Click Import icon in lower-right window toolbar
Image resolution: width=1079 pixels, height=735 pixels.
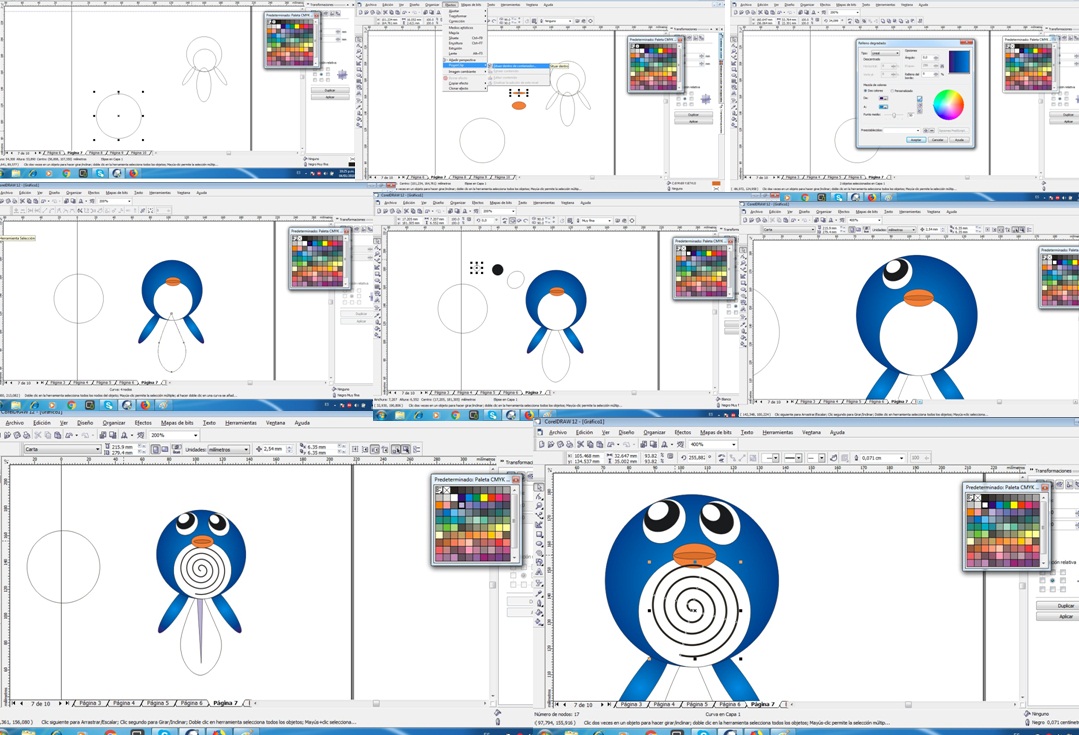[643, 445]
